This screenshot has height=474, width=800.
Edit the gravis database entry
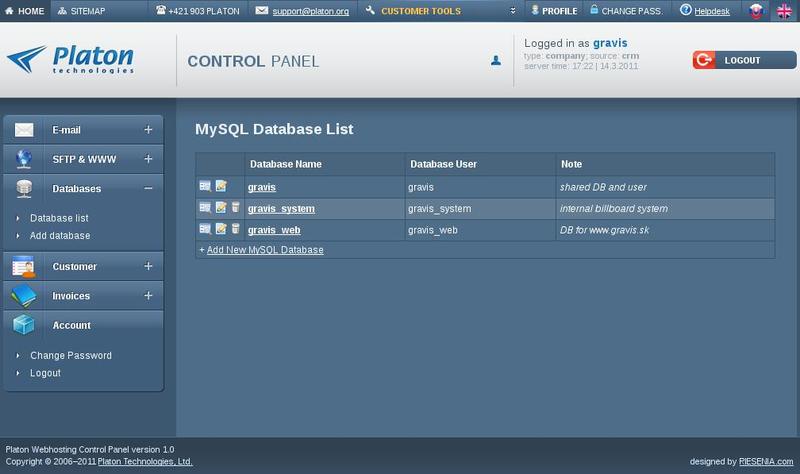click(221, 186)
